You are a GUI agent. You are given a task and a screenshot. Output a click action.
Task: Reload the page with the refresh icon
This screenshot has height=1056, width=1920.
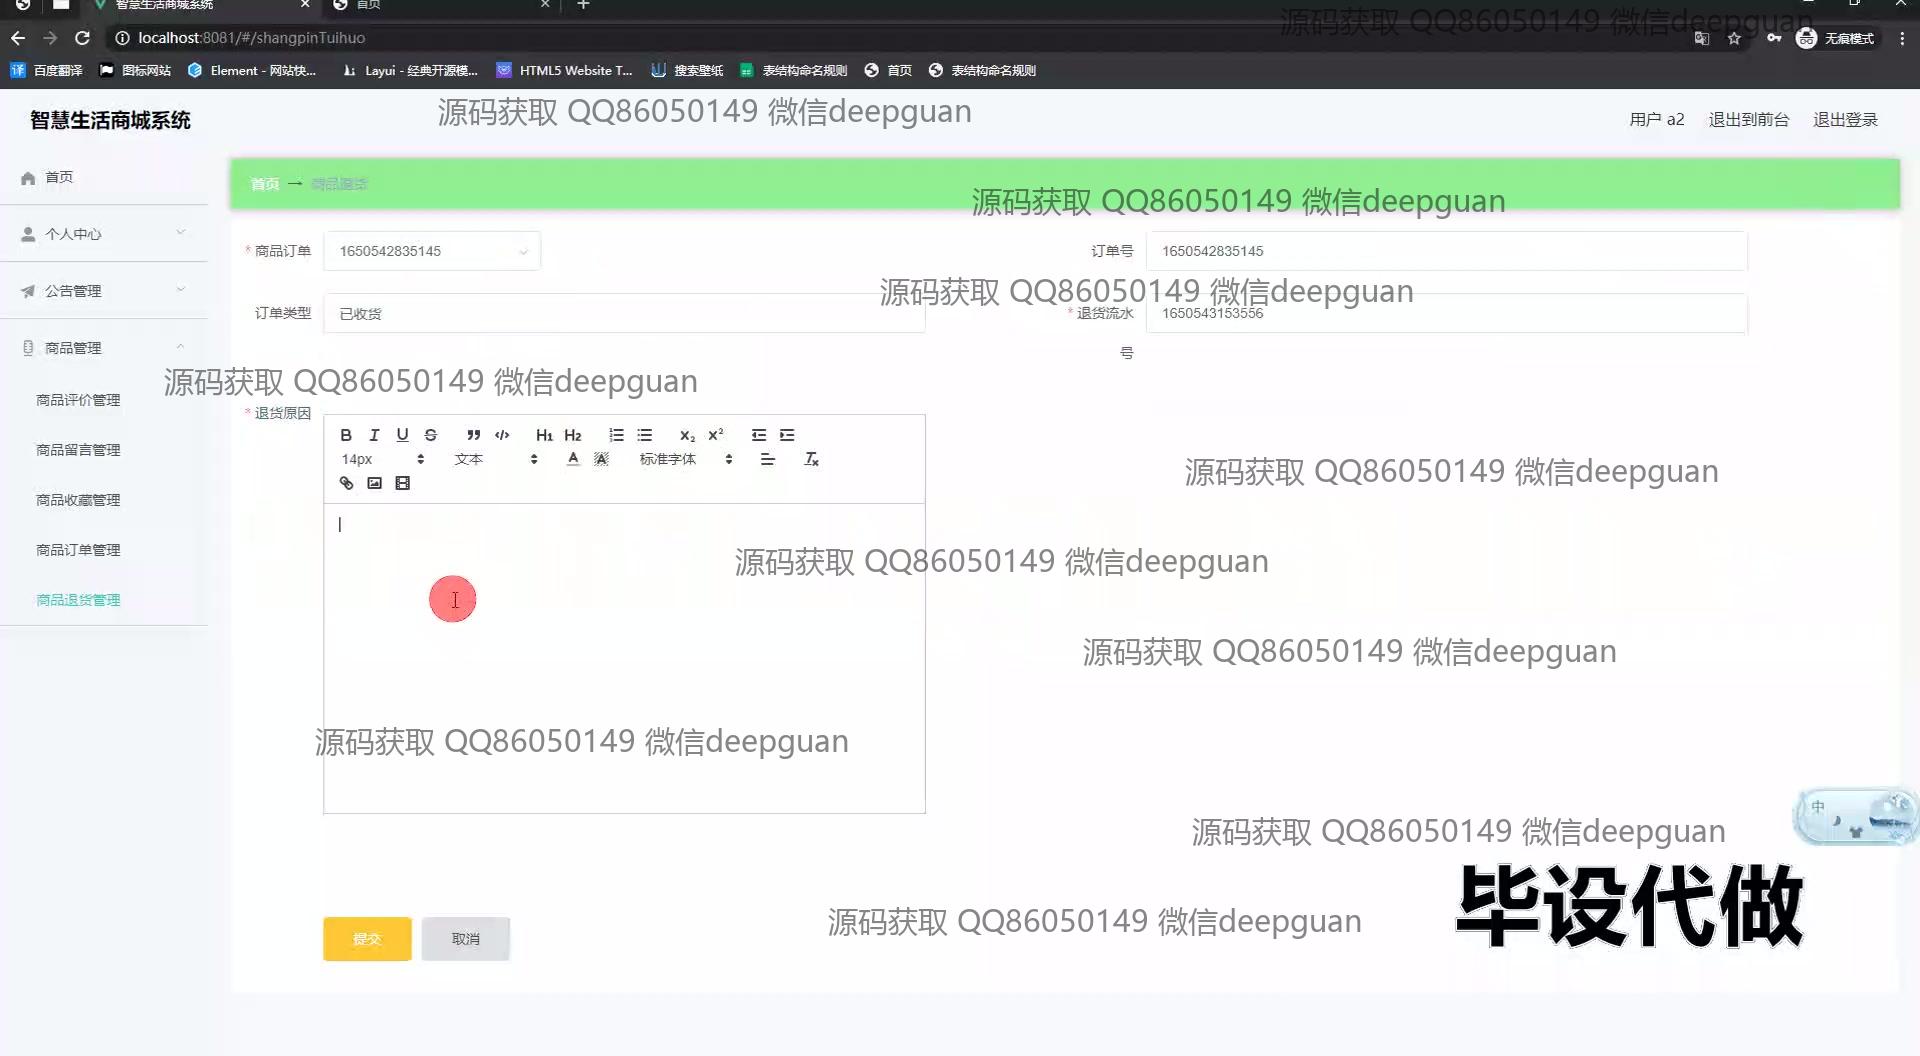83,38
